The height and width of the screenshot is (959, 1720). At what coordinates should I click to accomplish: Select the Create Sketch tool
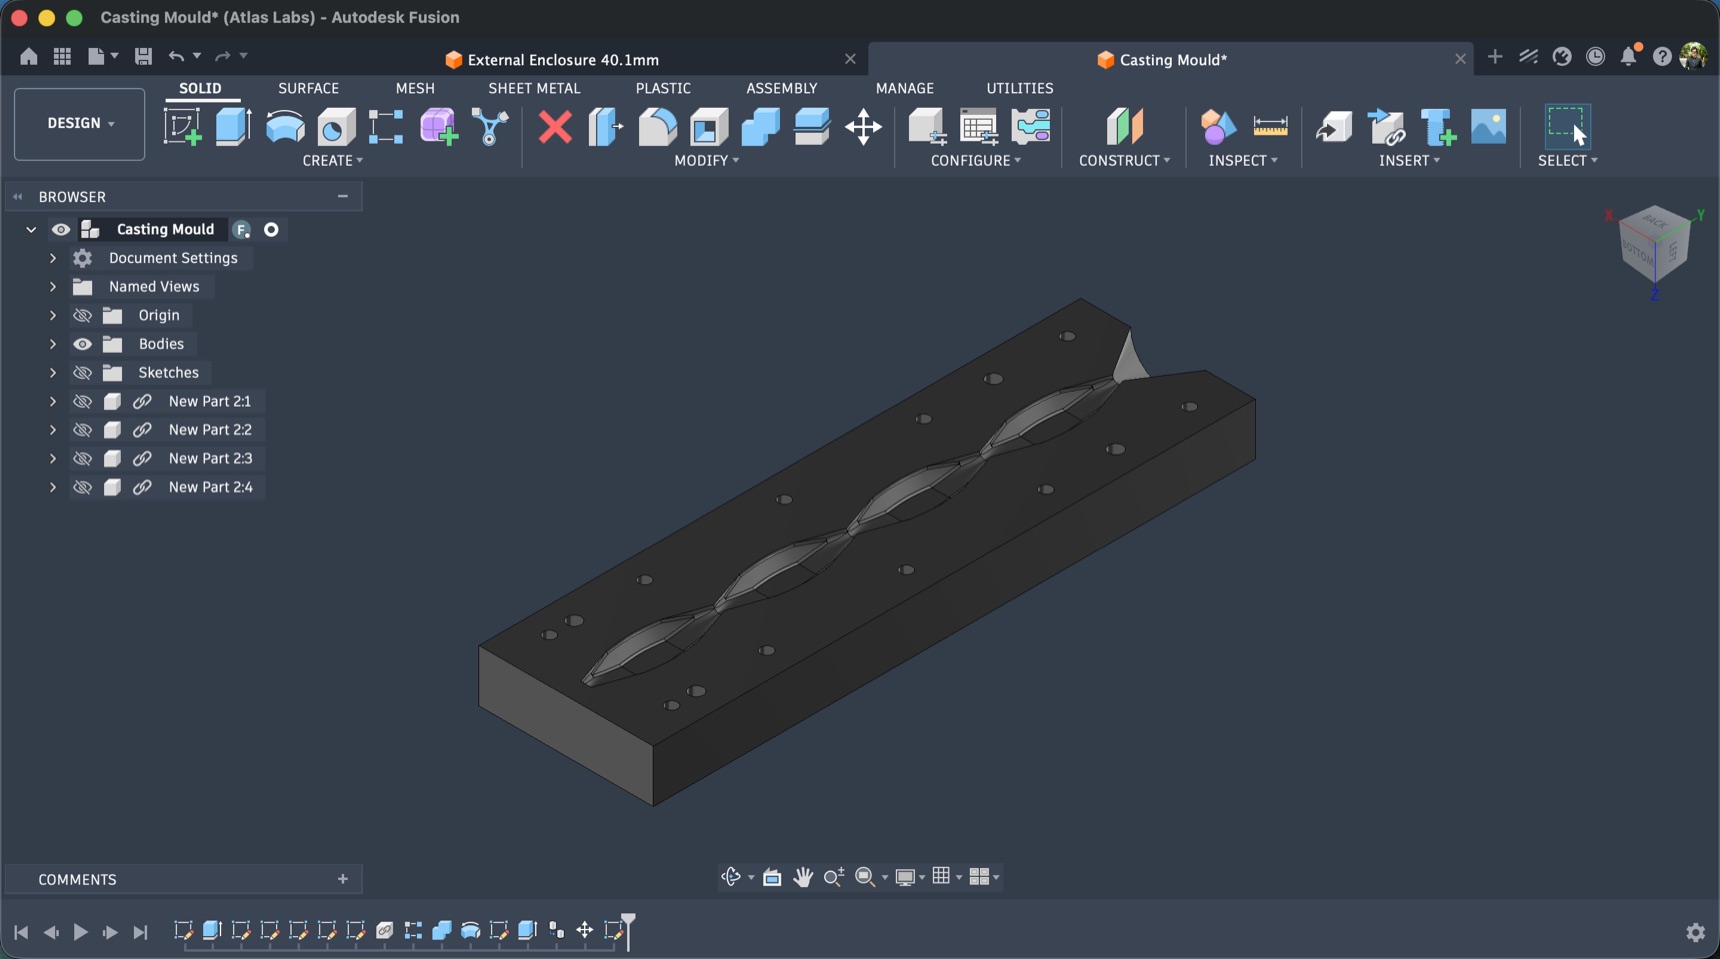(x=182, y=127)
